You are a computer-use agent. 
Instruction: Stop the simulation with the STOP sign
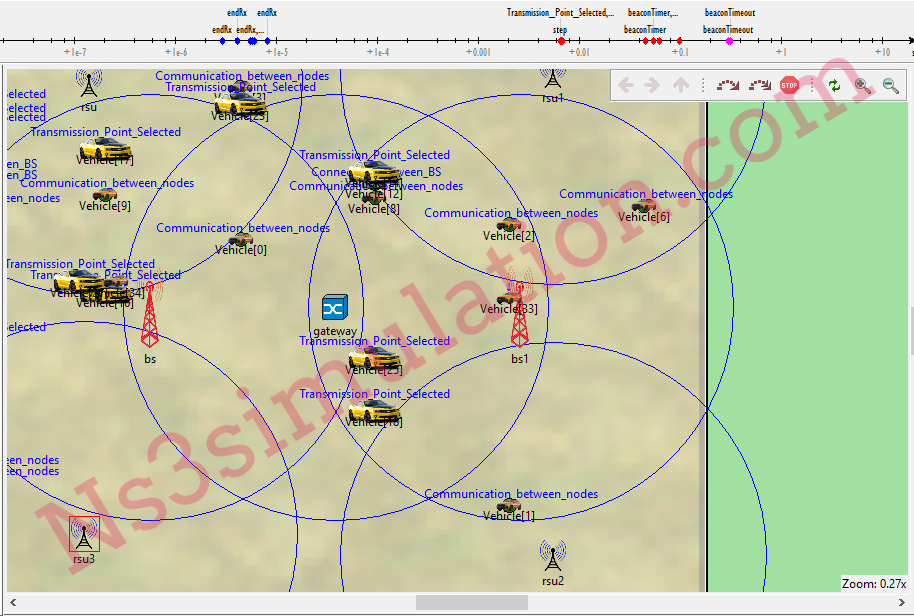click(789, 85)
